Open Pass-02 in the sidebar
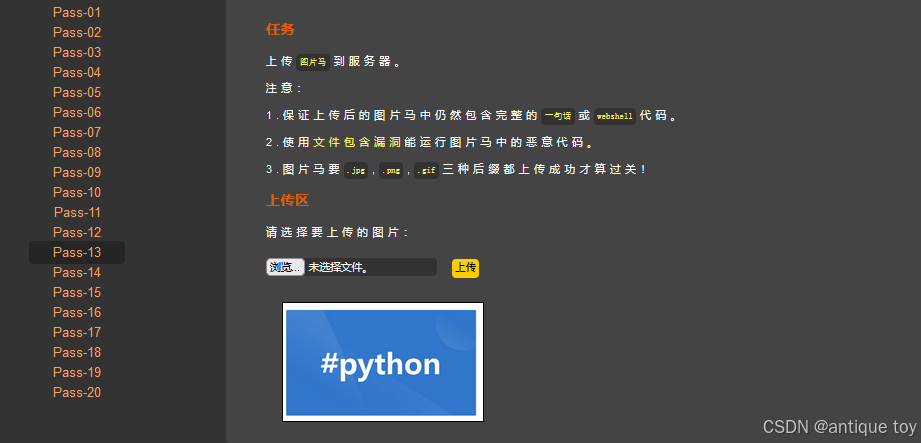The height and width of the screenshot is (443, 921). [77, 32]
